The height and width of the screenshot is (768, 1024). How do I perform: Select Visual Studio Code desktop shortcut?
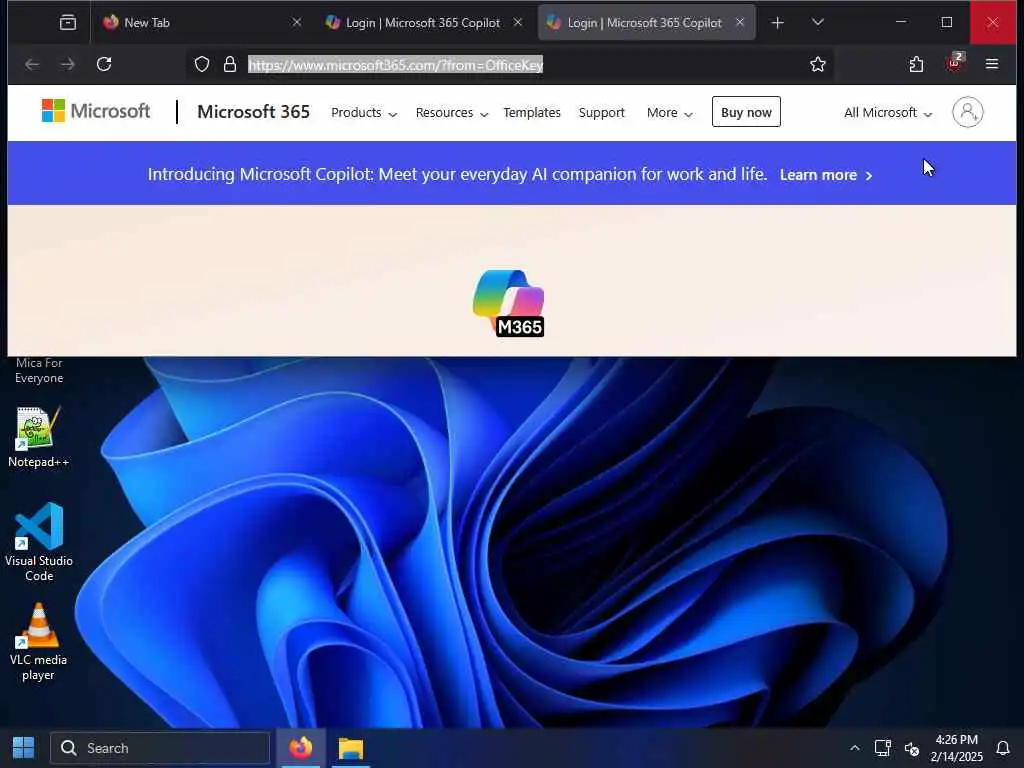pyautogui.click(x=39, y=541)
